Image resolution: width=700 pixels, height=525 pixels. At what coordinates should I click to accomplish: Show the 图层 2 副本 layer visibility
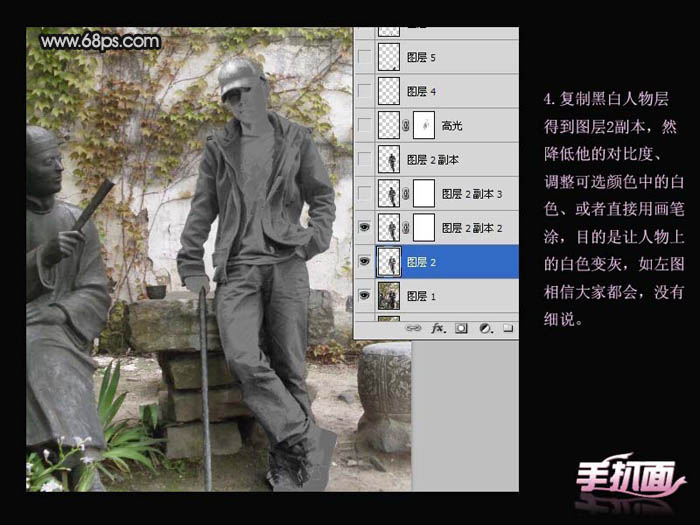point(364,159)
